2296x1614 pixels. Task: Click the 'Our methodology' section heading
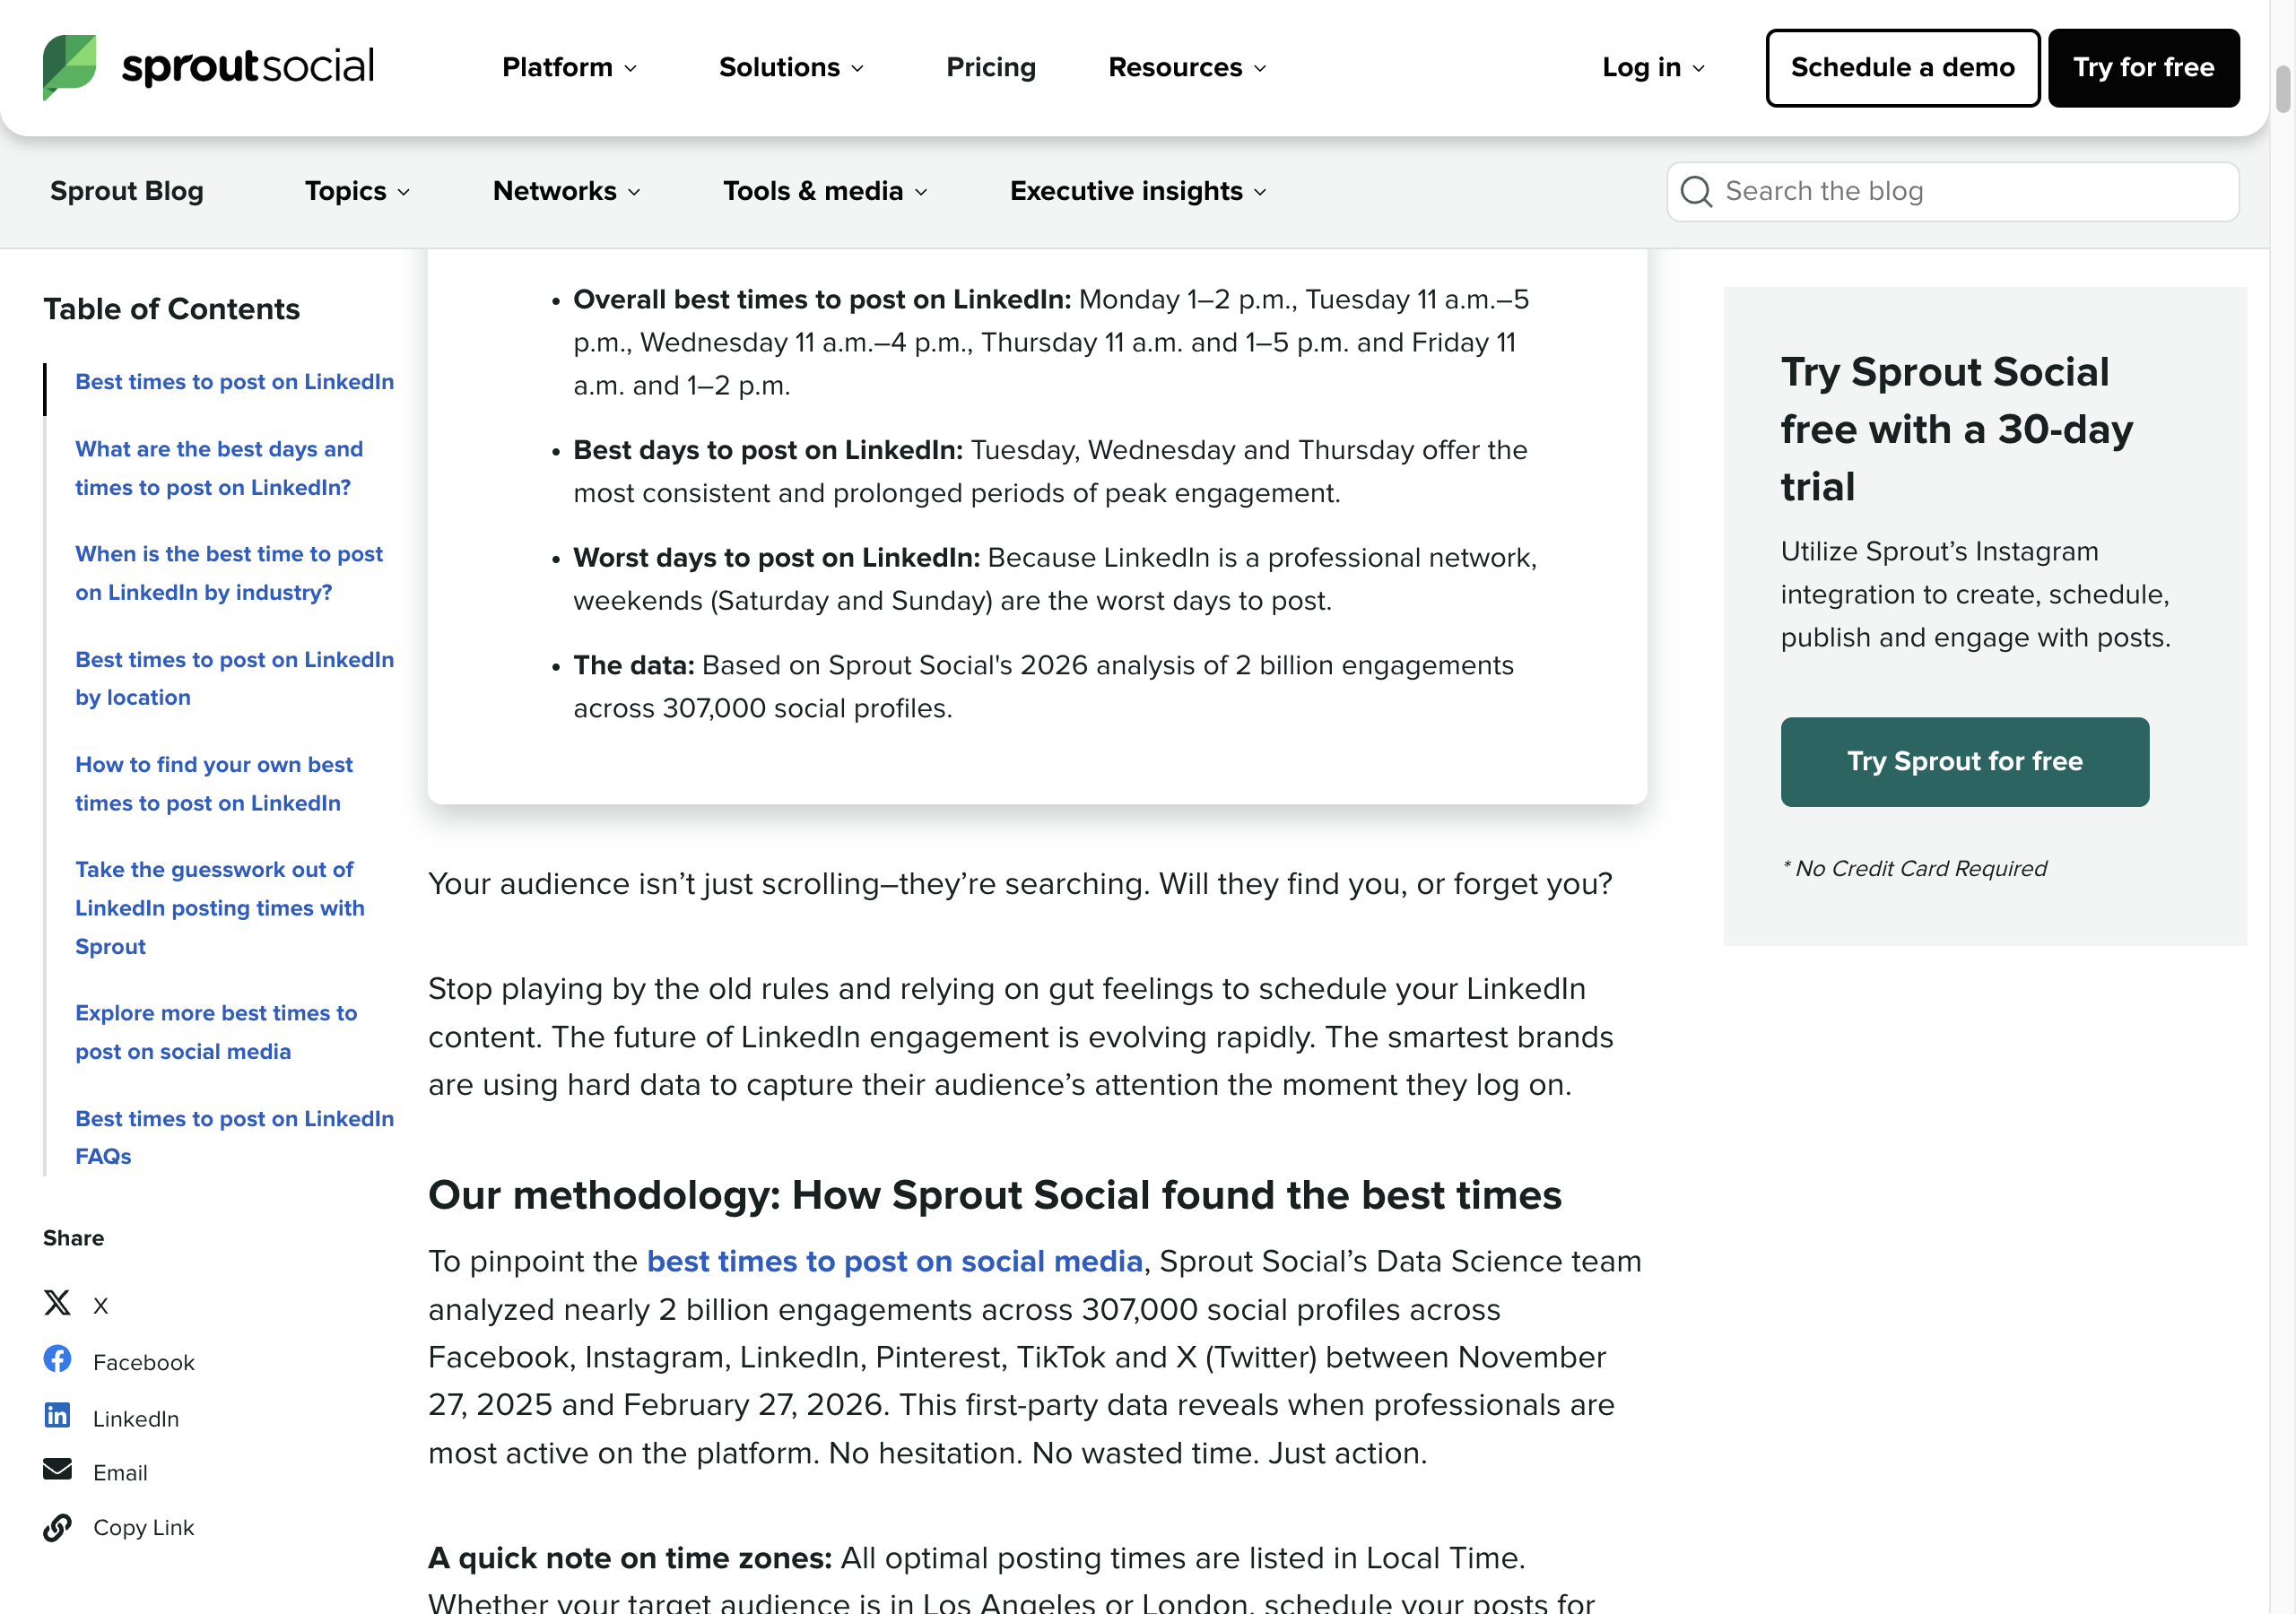pos(995,1195)
